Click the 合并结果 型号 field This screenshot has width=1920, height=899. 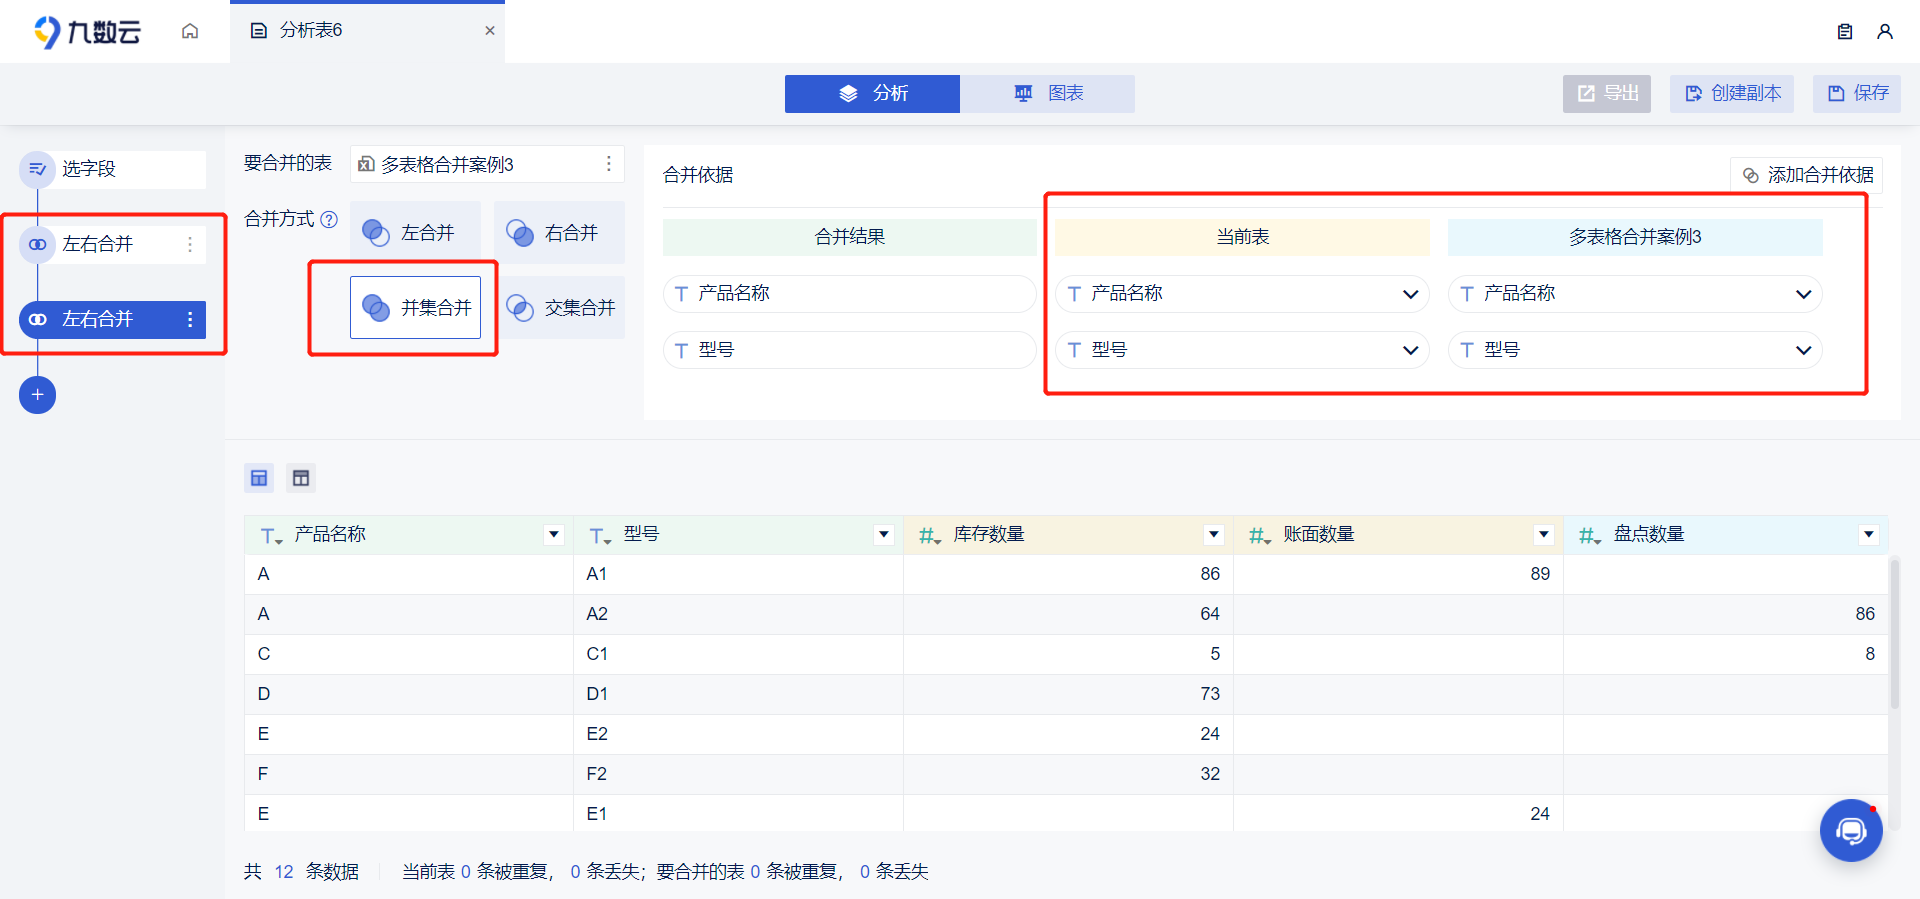tap(849, 350)
